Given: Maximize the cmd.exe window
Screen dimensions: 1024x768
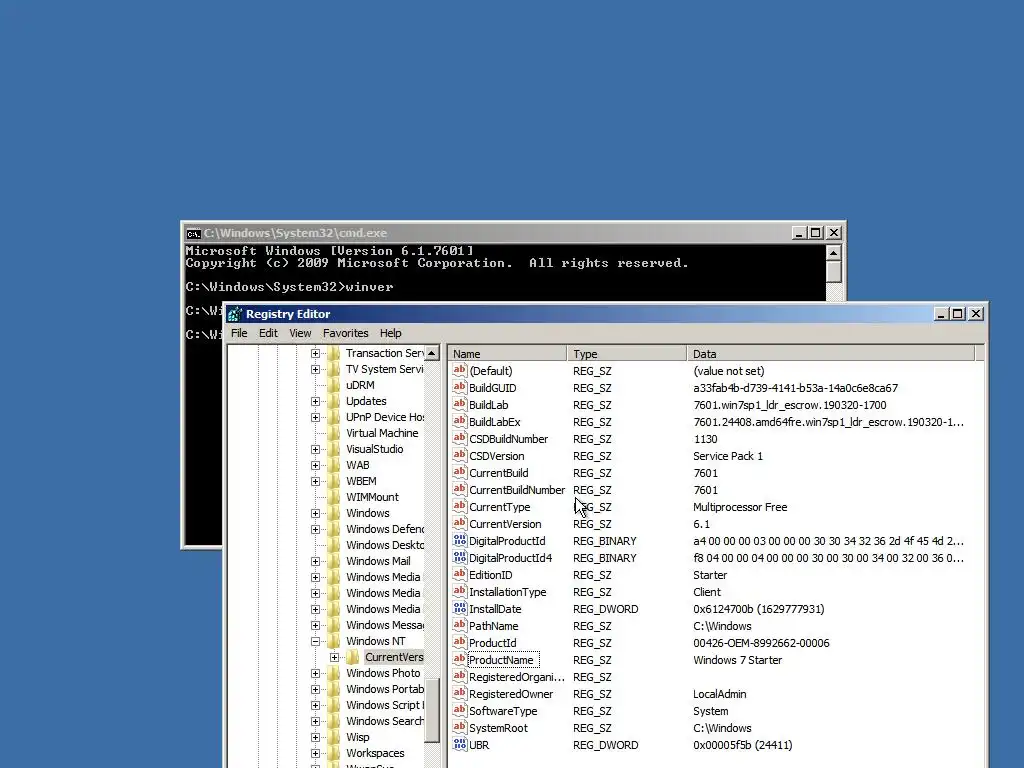Looking at the screenshot, I should [x=816, y=233].
